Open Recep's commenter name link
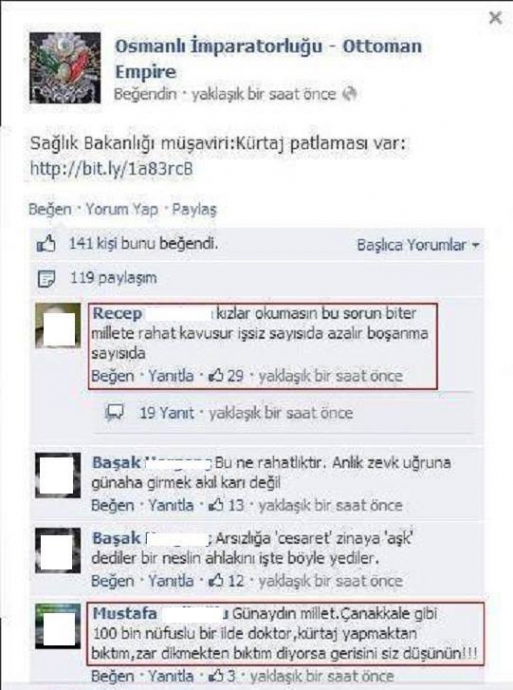This screenshot has height=690, width=513. tap(117, 313)
